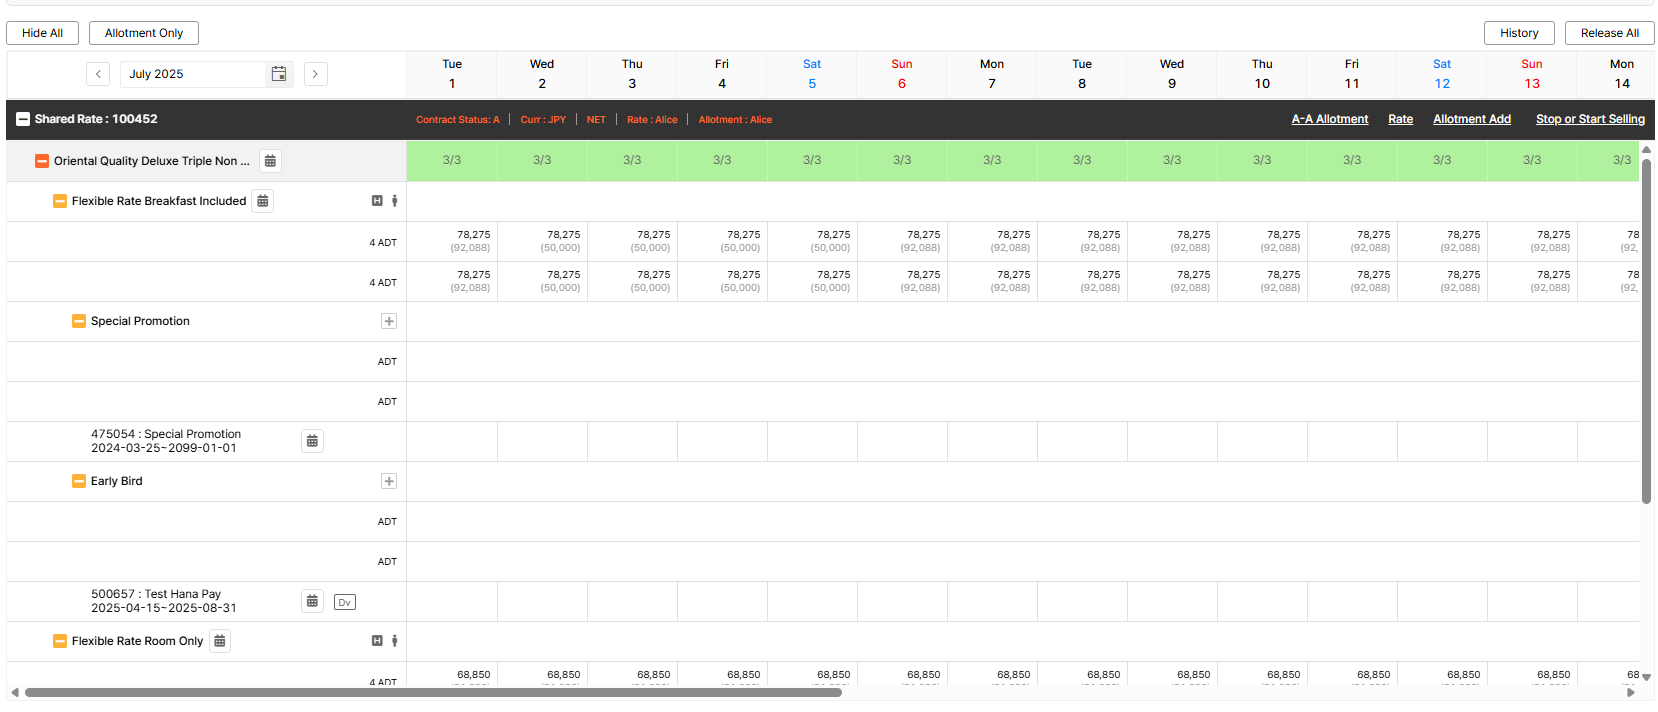Click the July 2025 month field
Viewport: 1658px width, 712px height.
[x=194, y=74]
